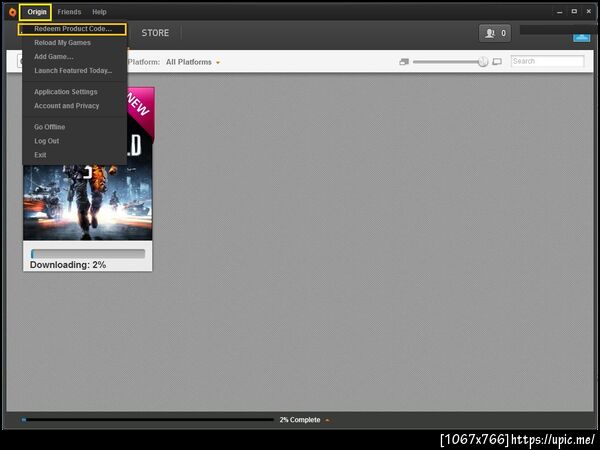Minimize the Origin window
Screen dimensions: 600x450
559,12
